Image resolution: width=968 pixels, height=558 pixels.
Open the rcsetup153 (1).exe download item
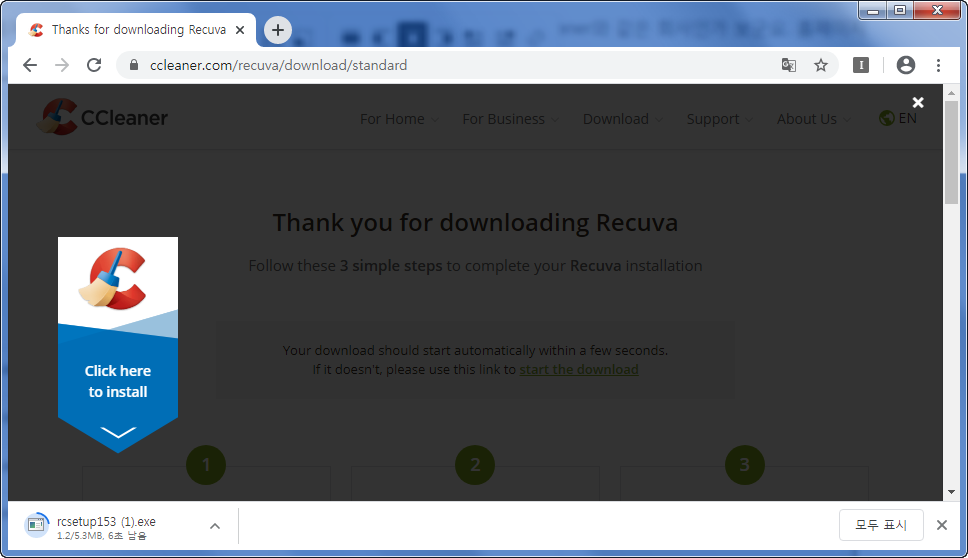(108, 527)
